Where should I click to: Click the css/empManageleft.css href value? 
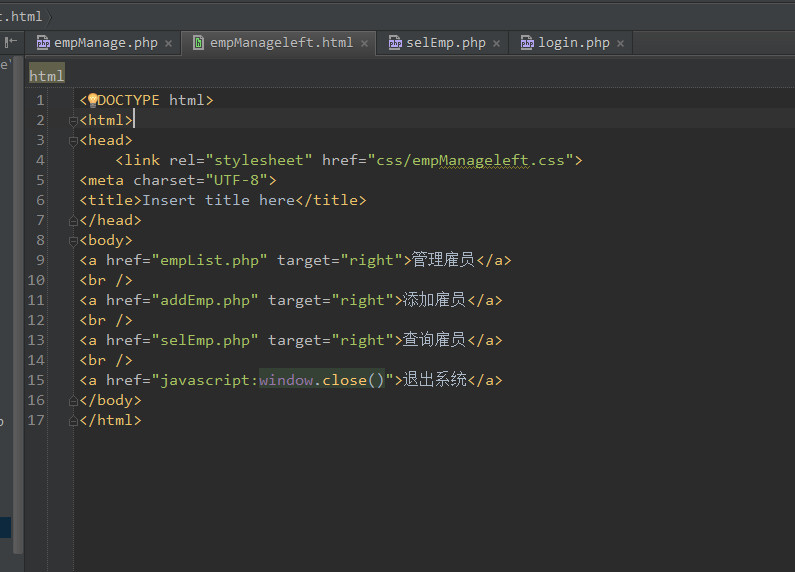tap(471, 160)
